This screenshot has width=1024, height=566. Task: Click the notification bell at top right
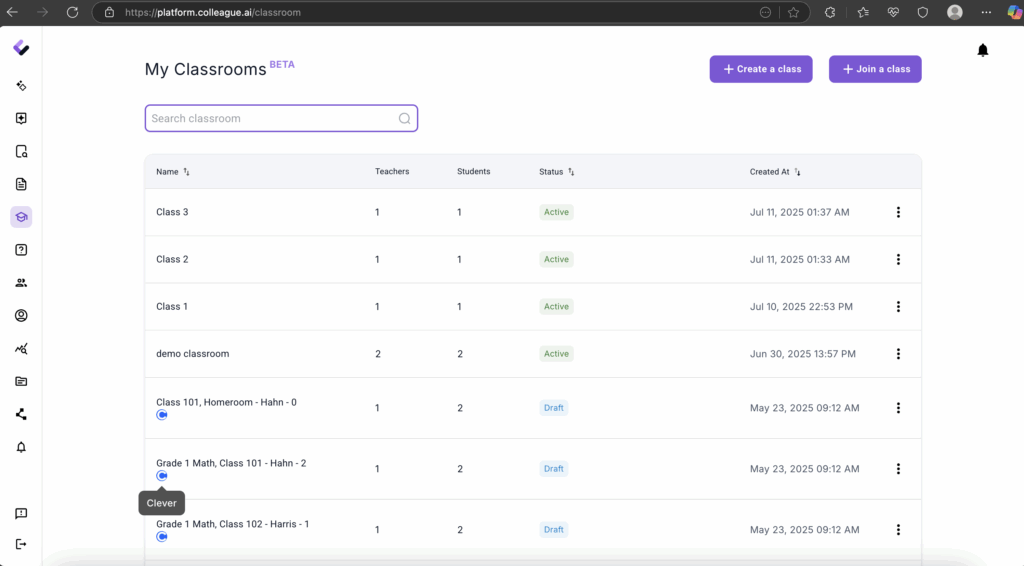[982, 50]
